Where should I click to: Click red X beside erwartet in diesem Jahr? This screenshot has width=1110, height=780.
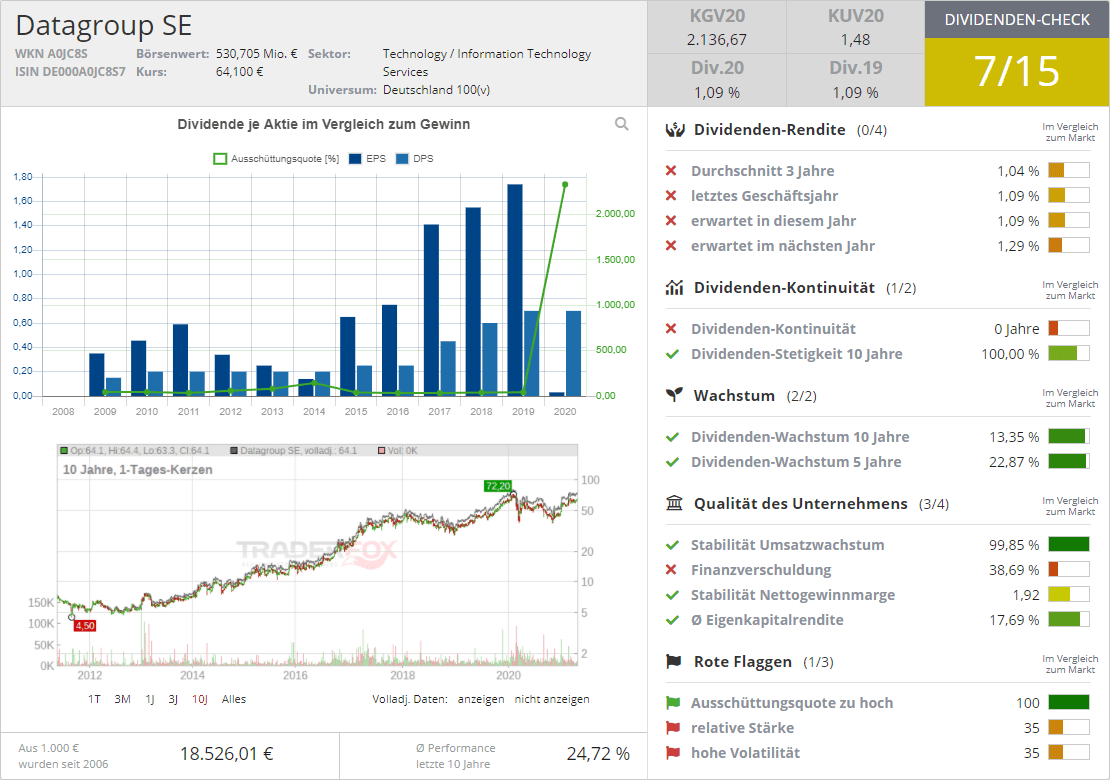pos(671,221)
